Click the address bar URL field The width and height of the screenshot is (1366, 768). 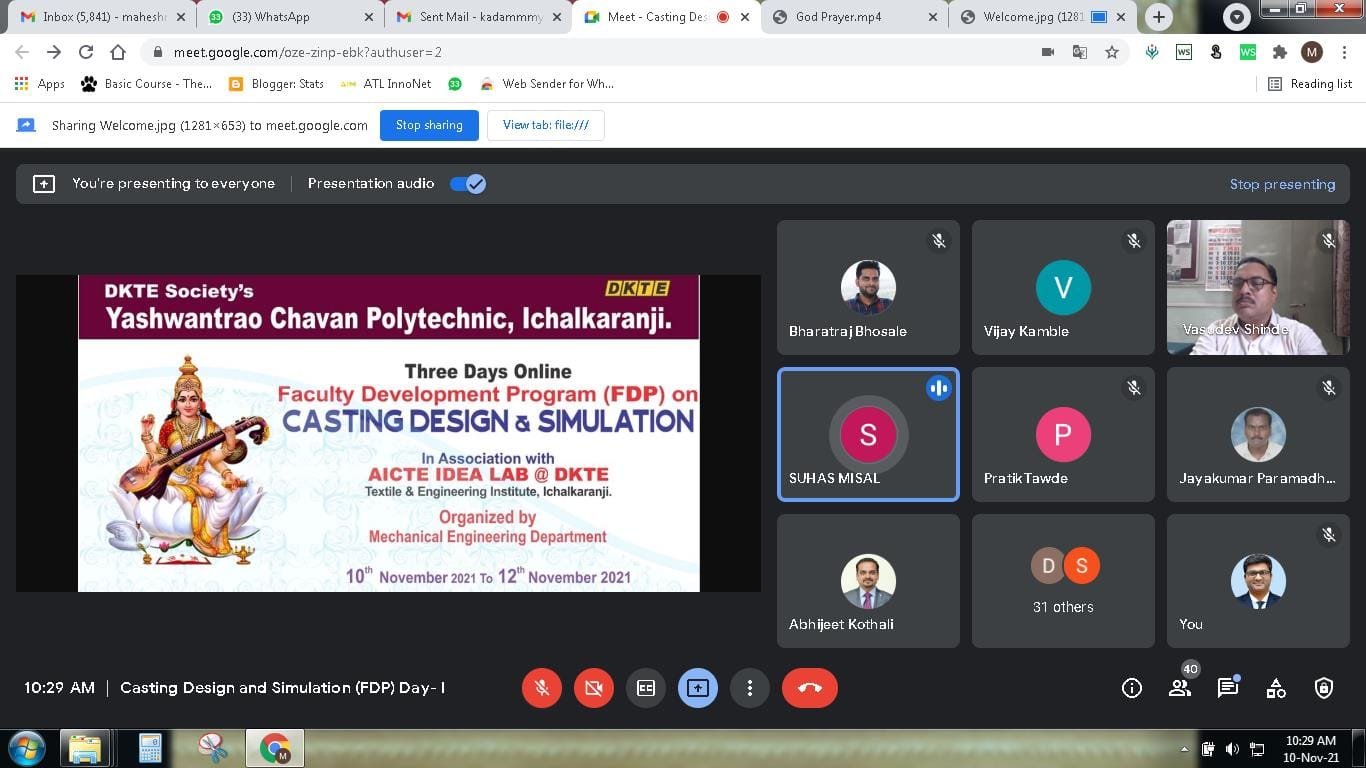pos(600,52)
